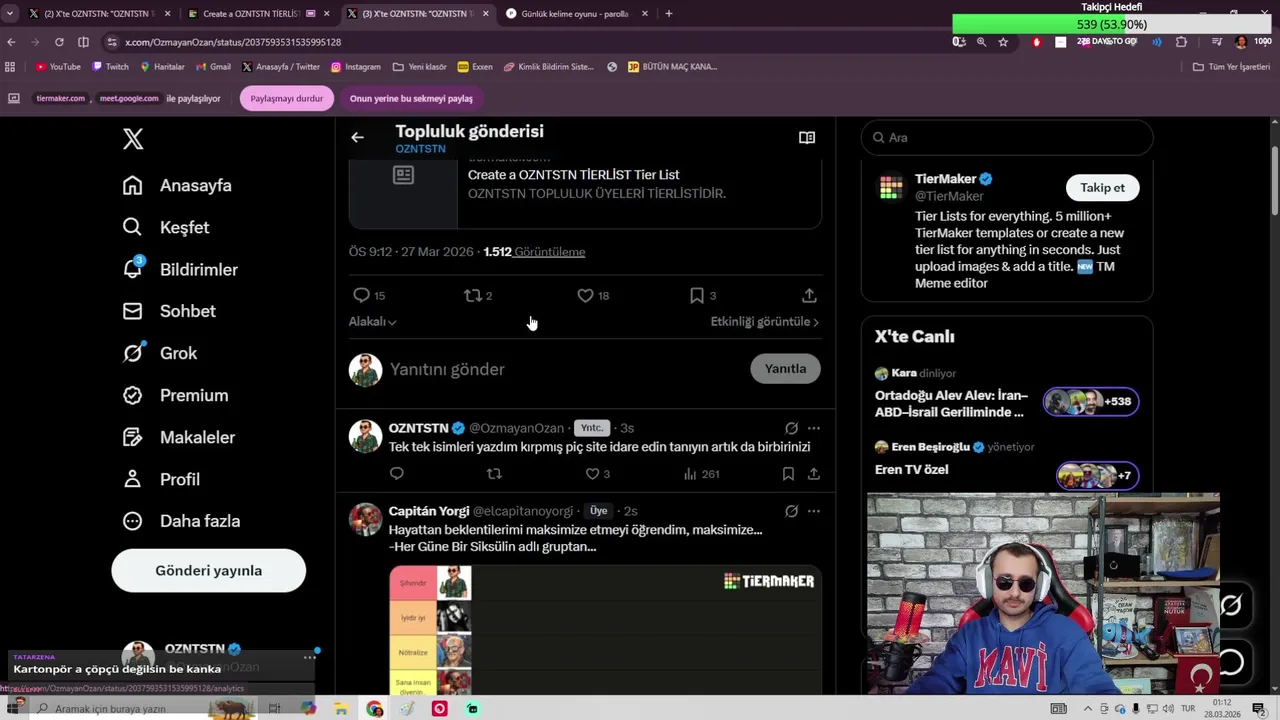Open Keşfet search page in the sidebar
The width and height of the screenshot is (1280, 720).
tap(166, 227)
